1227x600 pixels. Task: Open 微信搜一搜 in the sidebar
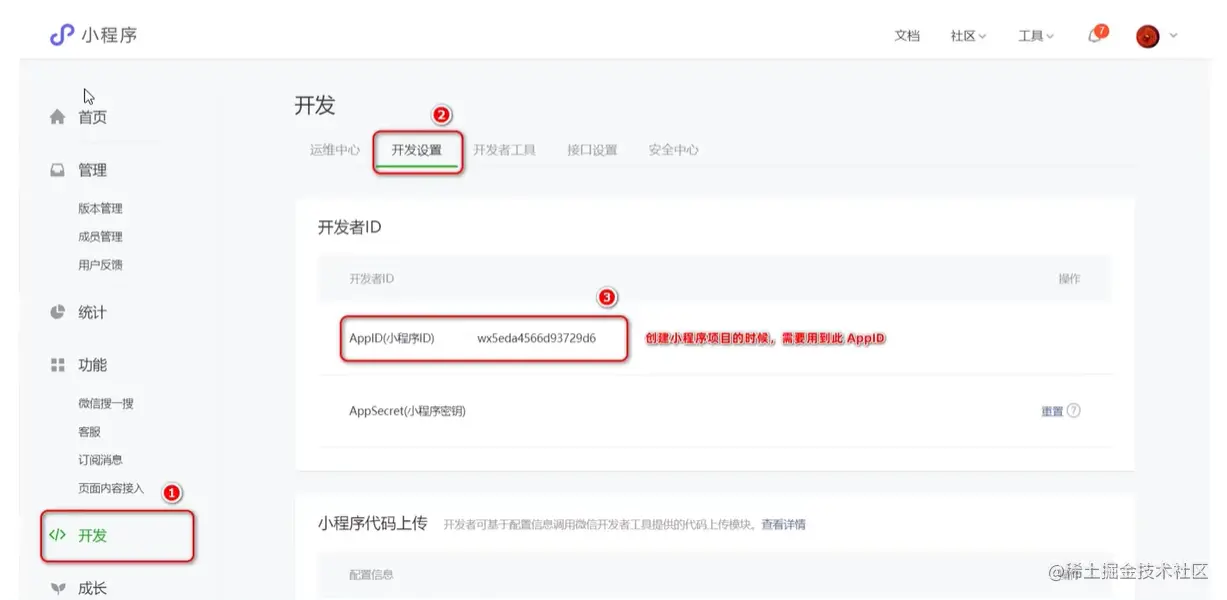[x=106, y=403]
